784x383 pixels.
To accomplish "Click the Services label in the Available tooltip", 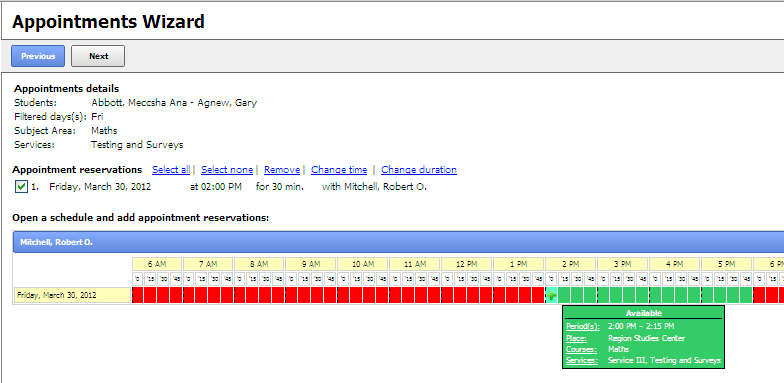I will coord(582,360).
